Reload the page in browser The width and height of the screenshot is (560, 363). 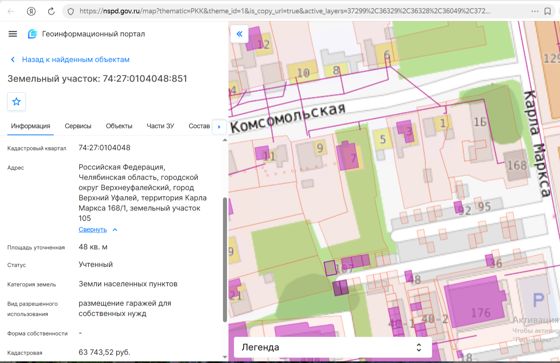tap(51, 11)
